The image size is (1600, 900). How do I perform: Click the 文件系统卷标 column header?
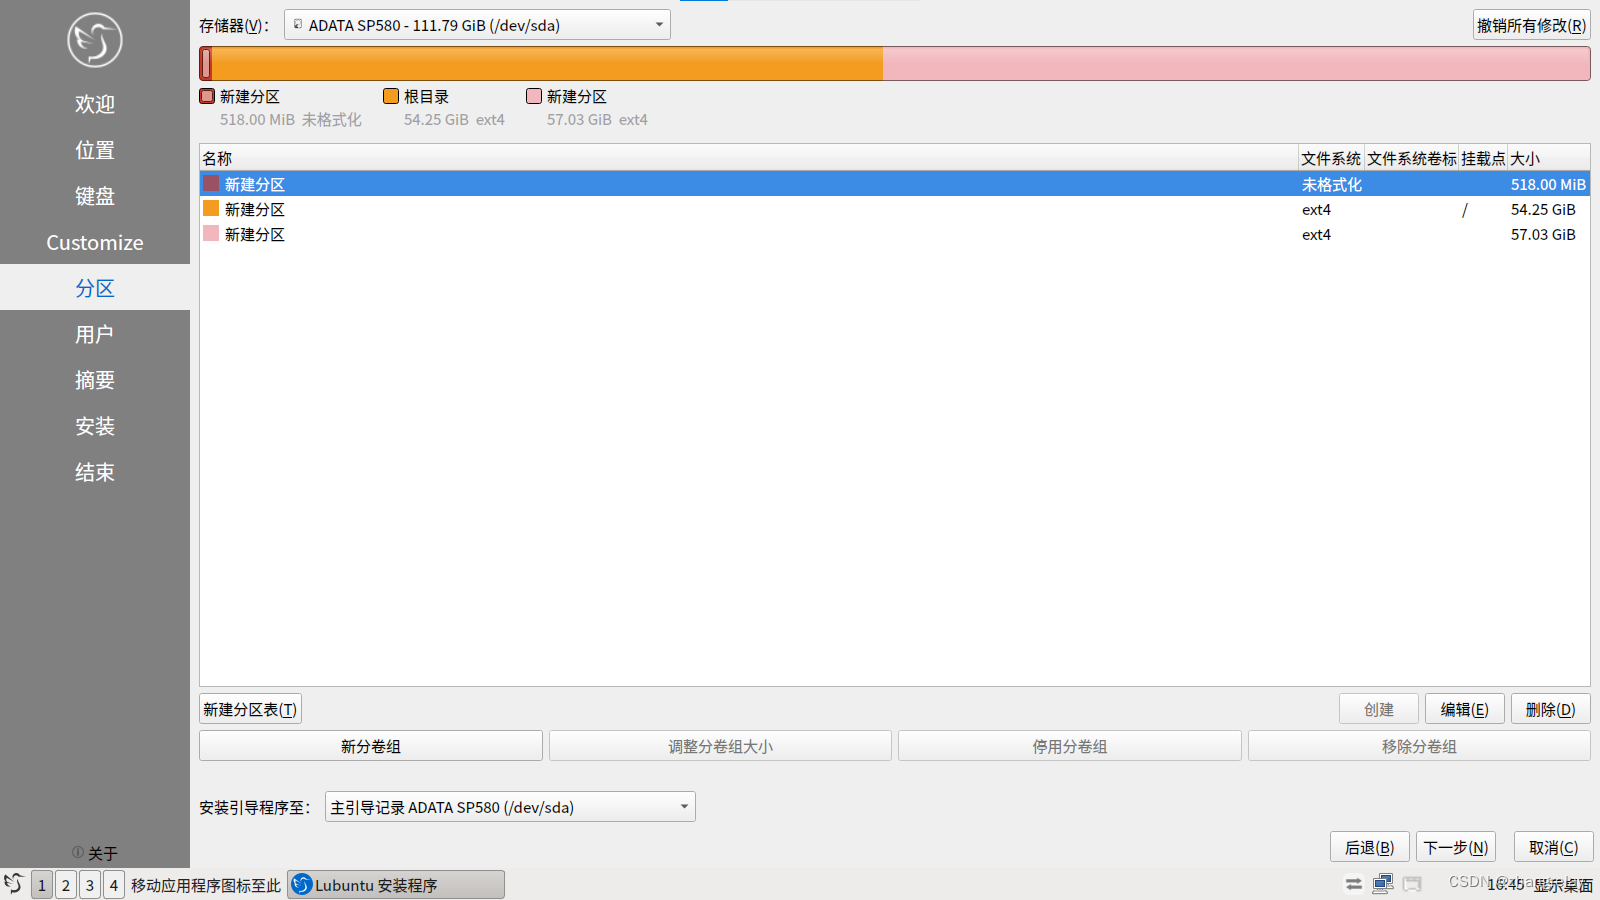(1412, 158)
